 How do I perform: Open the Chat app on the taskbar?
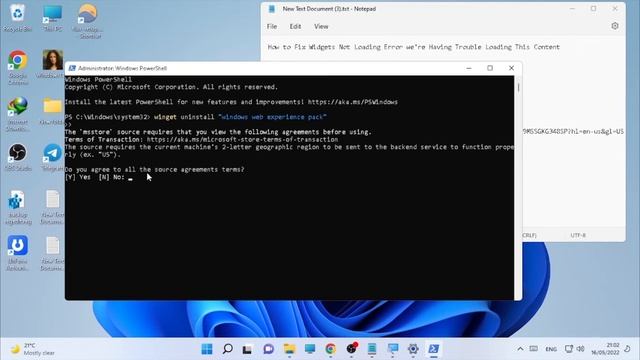pos(268,349)
